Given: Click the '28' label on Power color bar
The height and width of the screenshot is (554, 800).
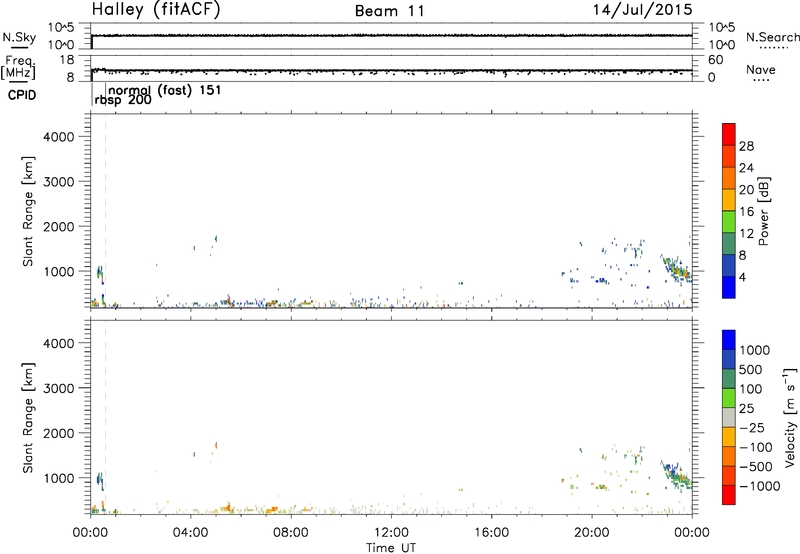Looking at the screenshot, I should (746, 146).
